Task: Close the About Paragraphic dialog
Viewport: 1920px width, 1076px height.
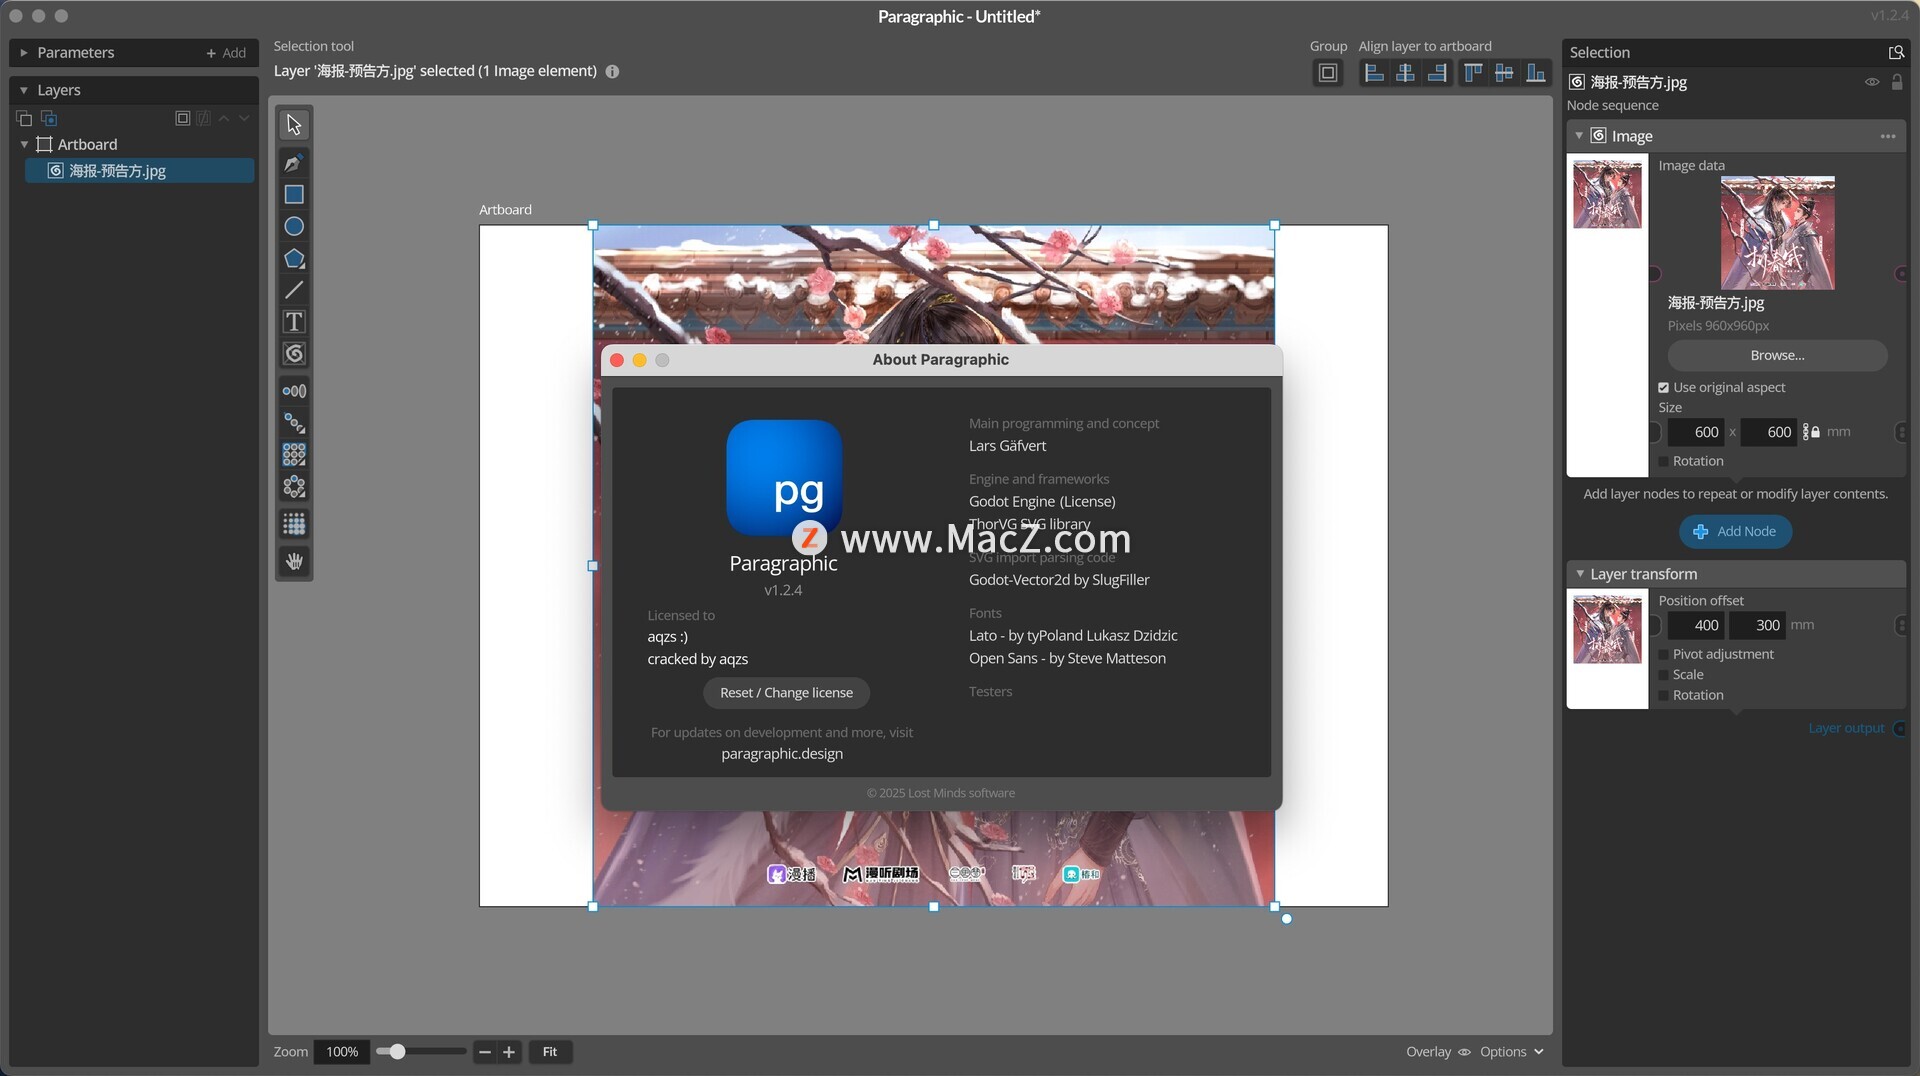Action: coord(617,360)
